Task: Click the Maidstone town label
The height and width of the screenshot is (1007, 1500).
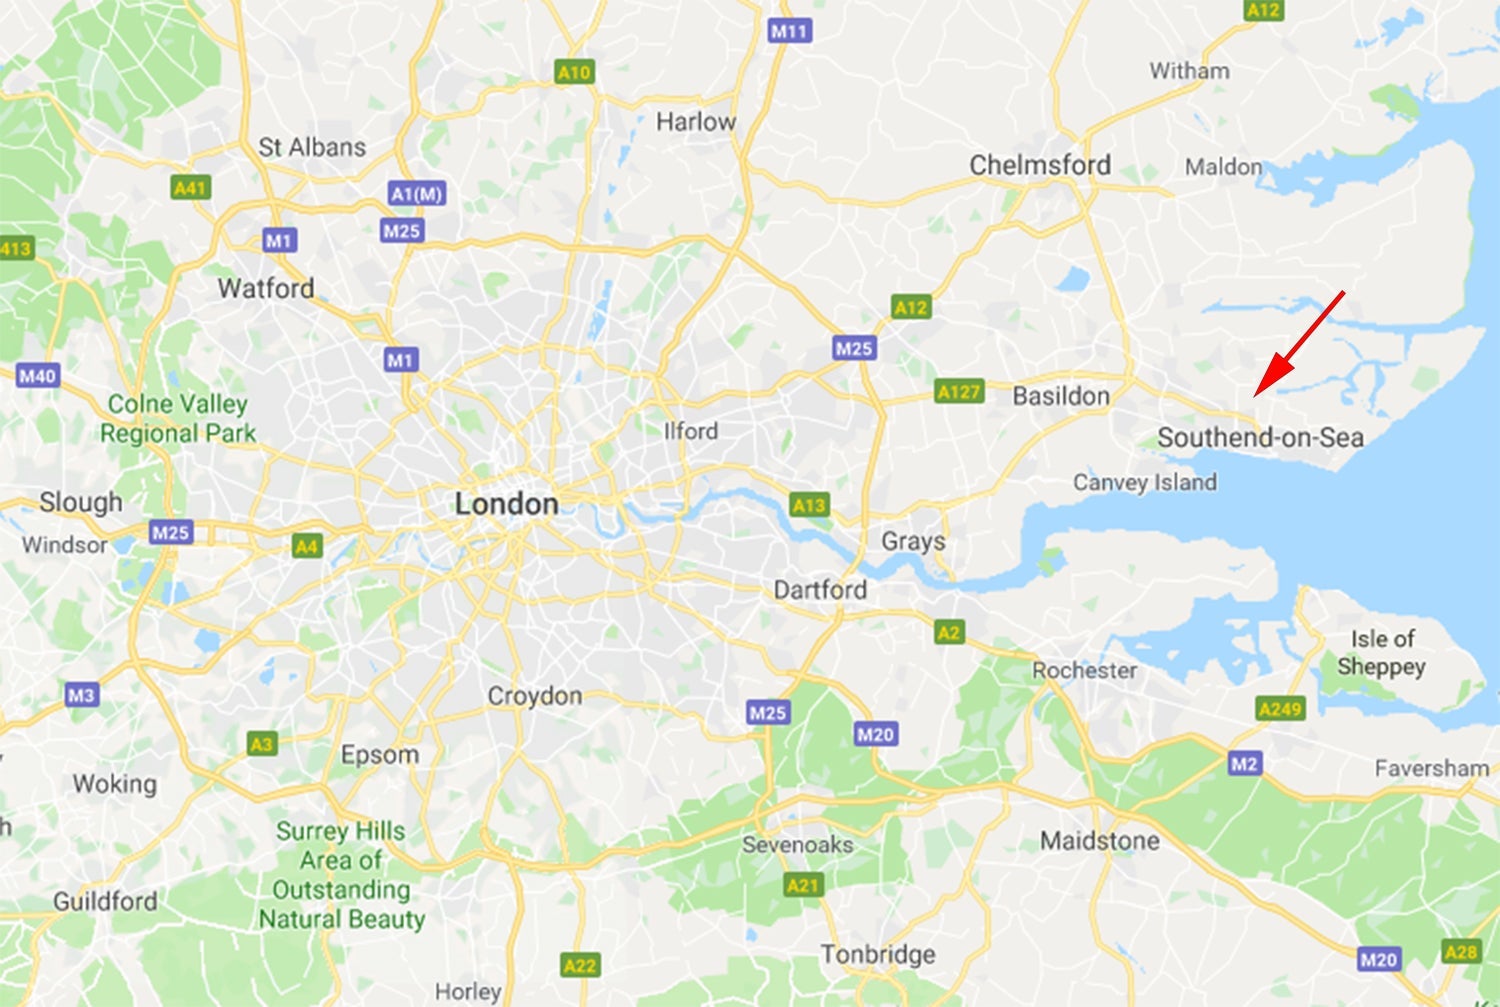Action: [x=1100, y=840]
